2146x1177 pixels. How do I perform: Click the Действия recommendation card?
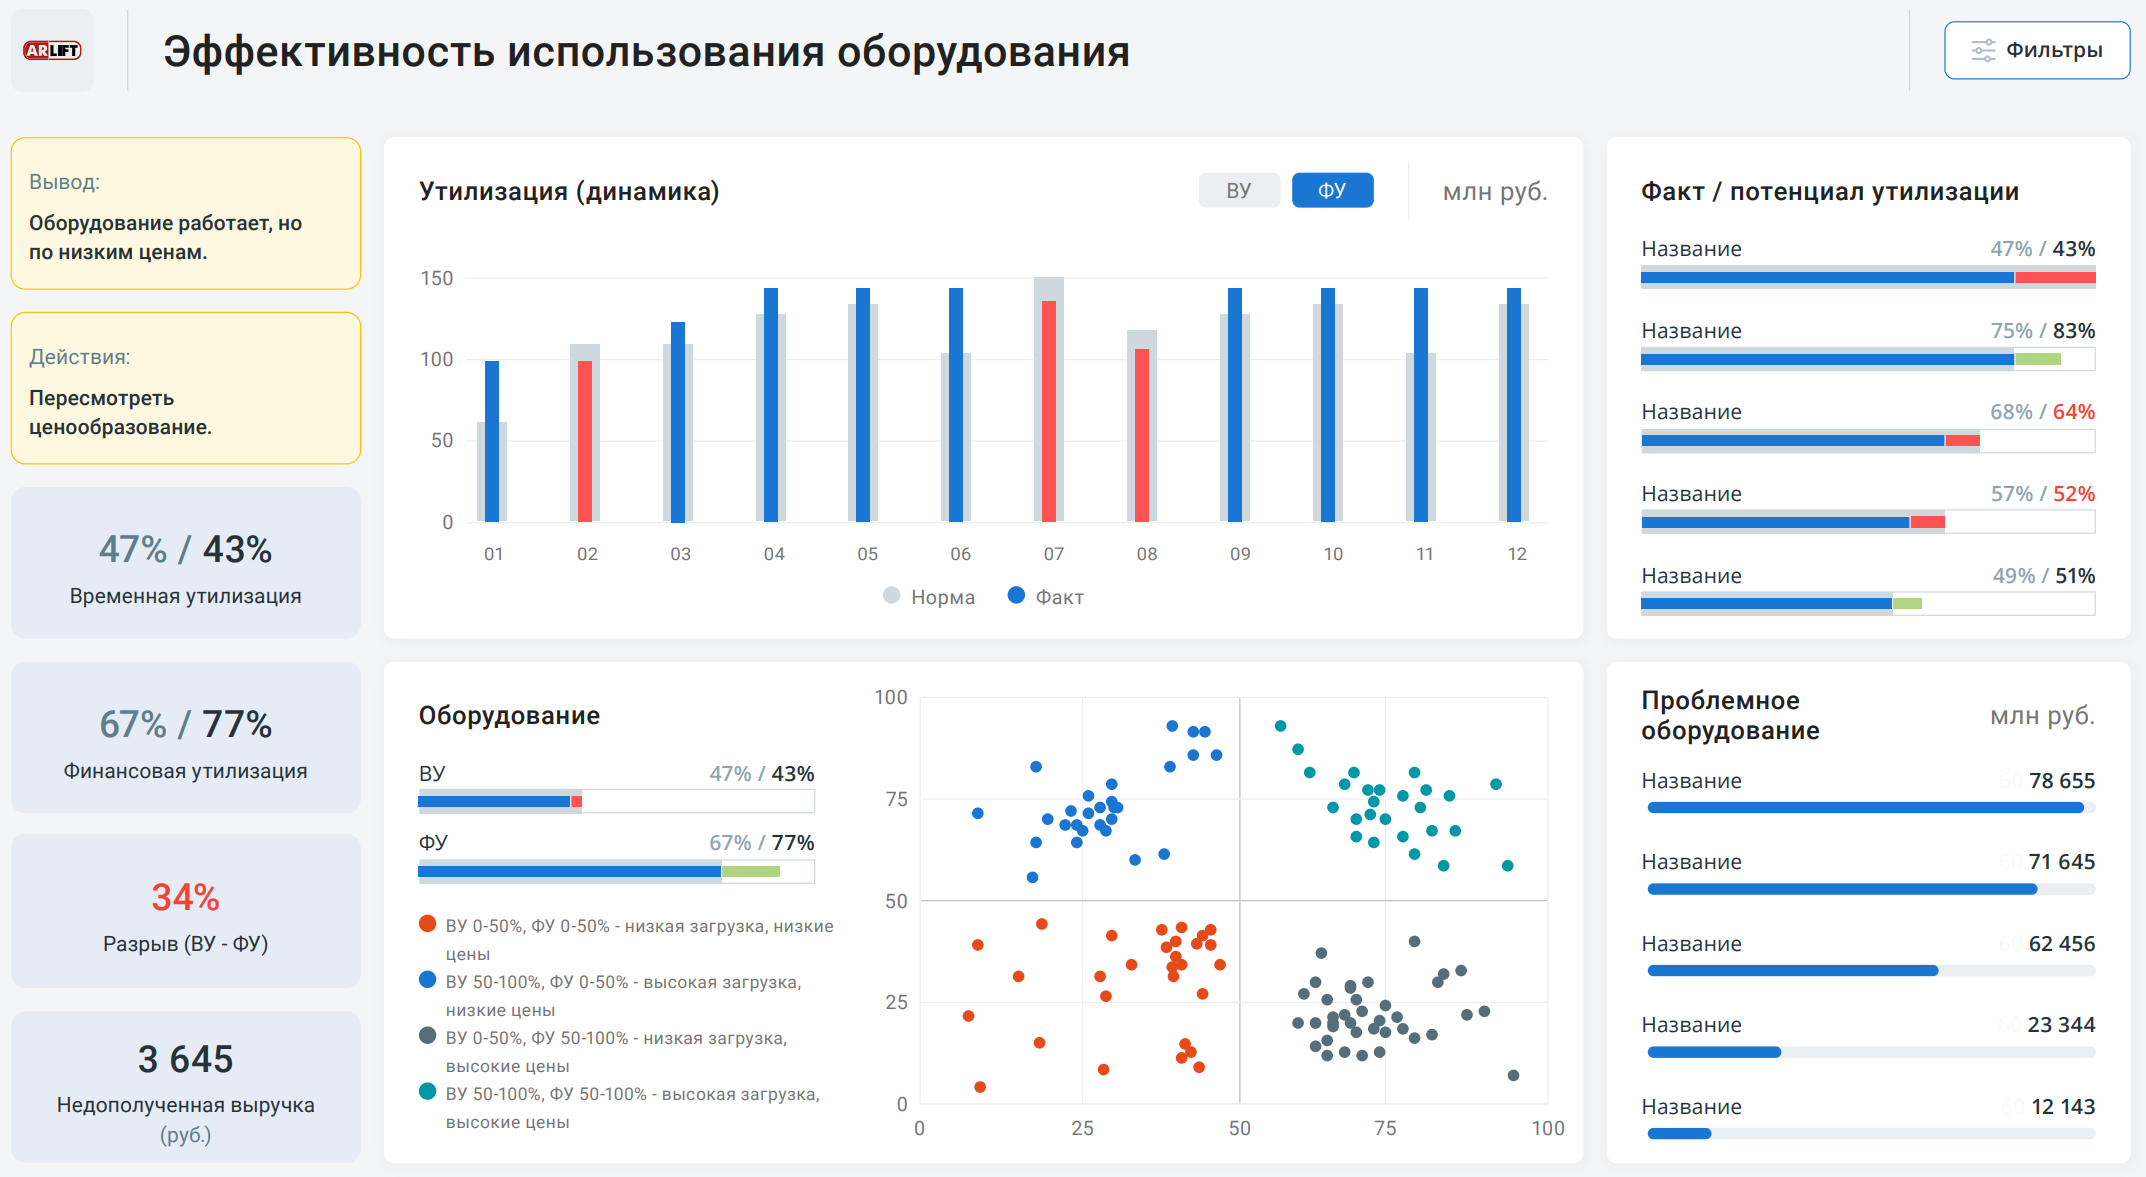186,388
